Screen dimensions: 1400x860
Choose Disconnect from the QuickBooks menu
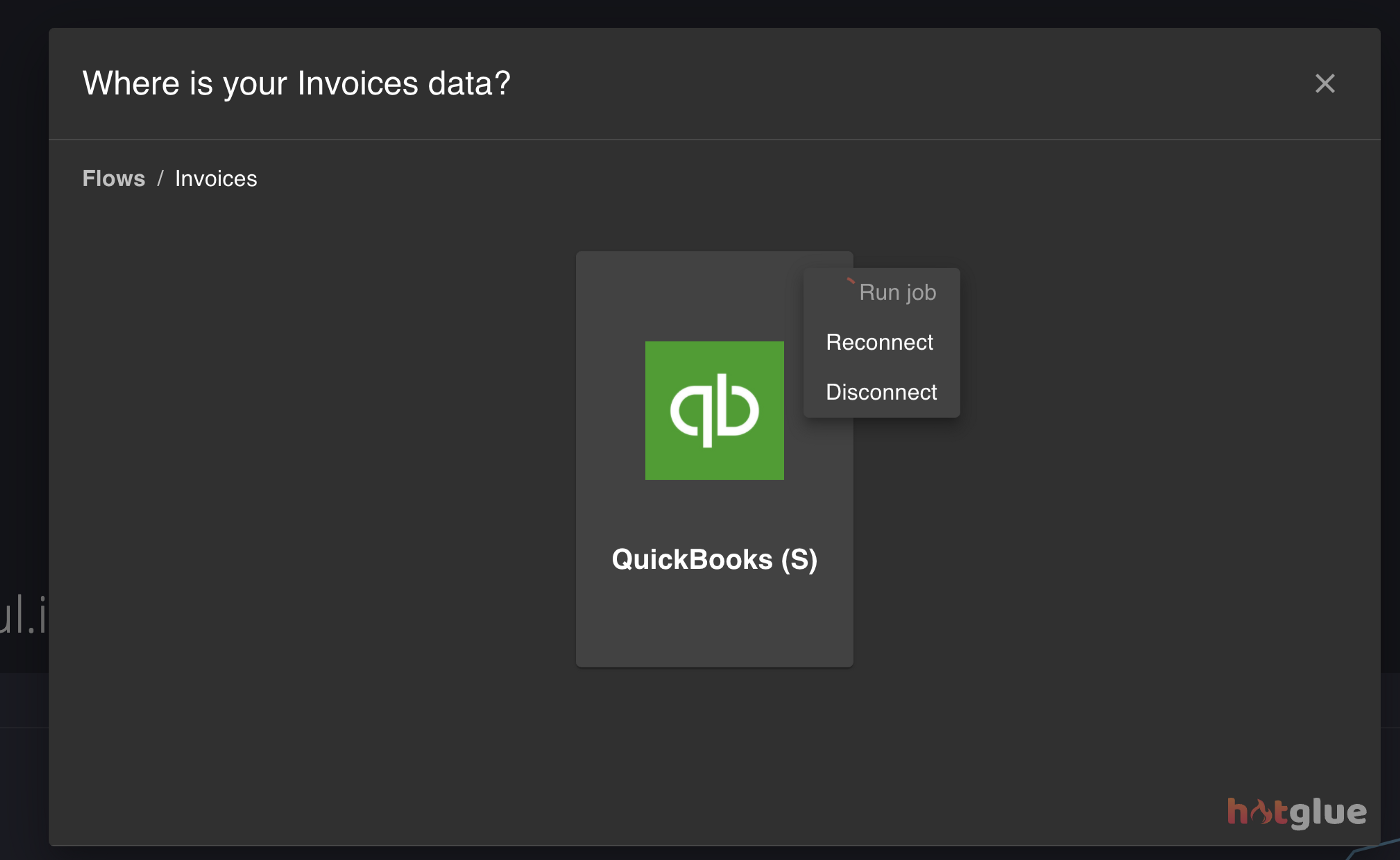(882, 393)
